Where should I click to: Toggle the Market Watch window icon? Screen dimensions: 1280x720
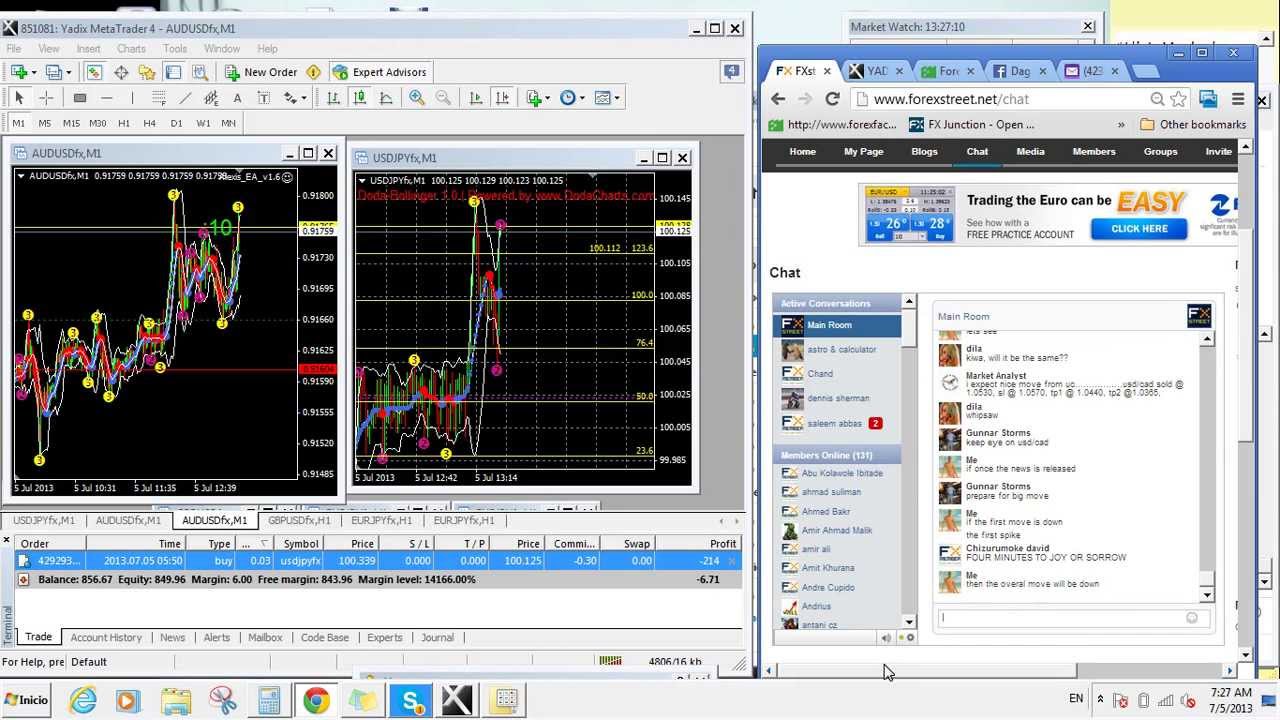point(94,72)
